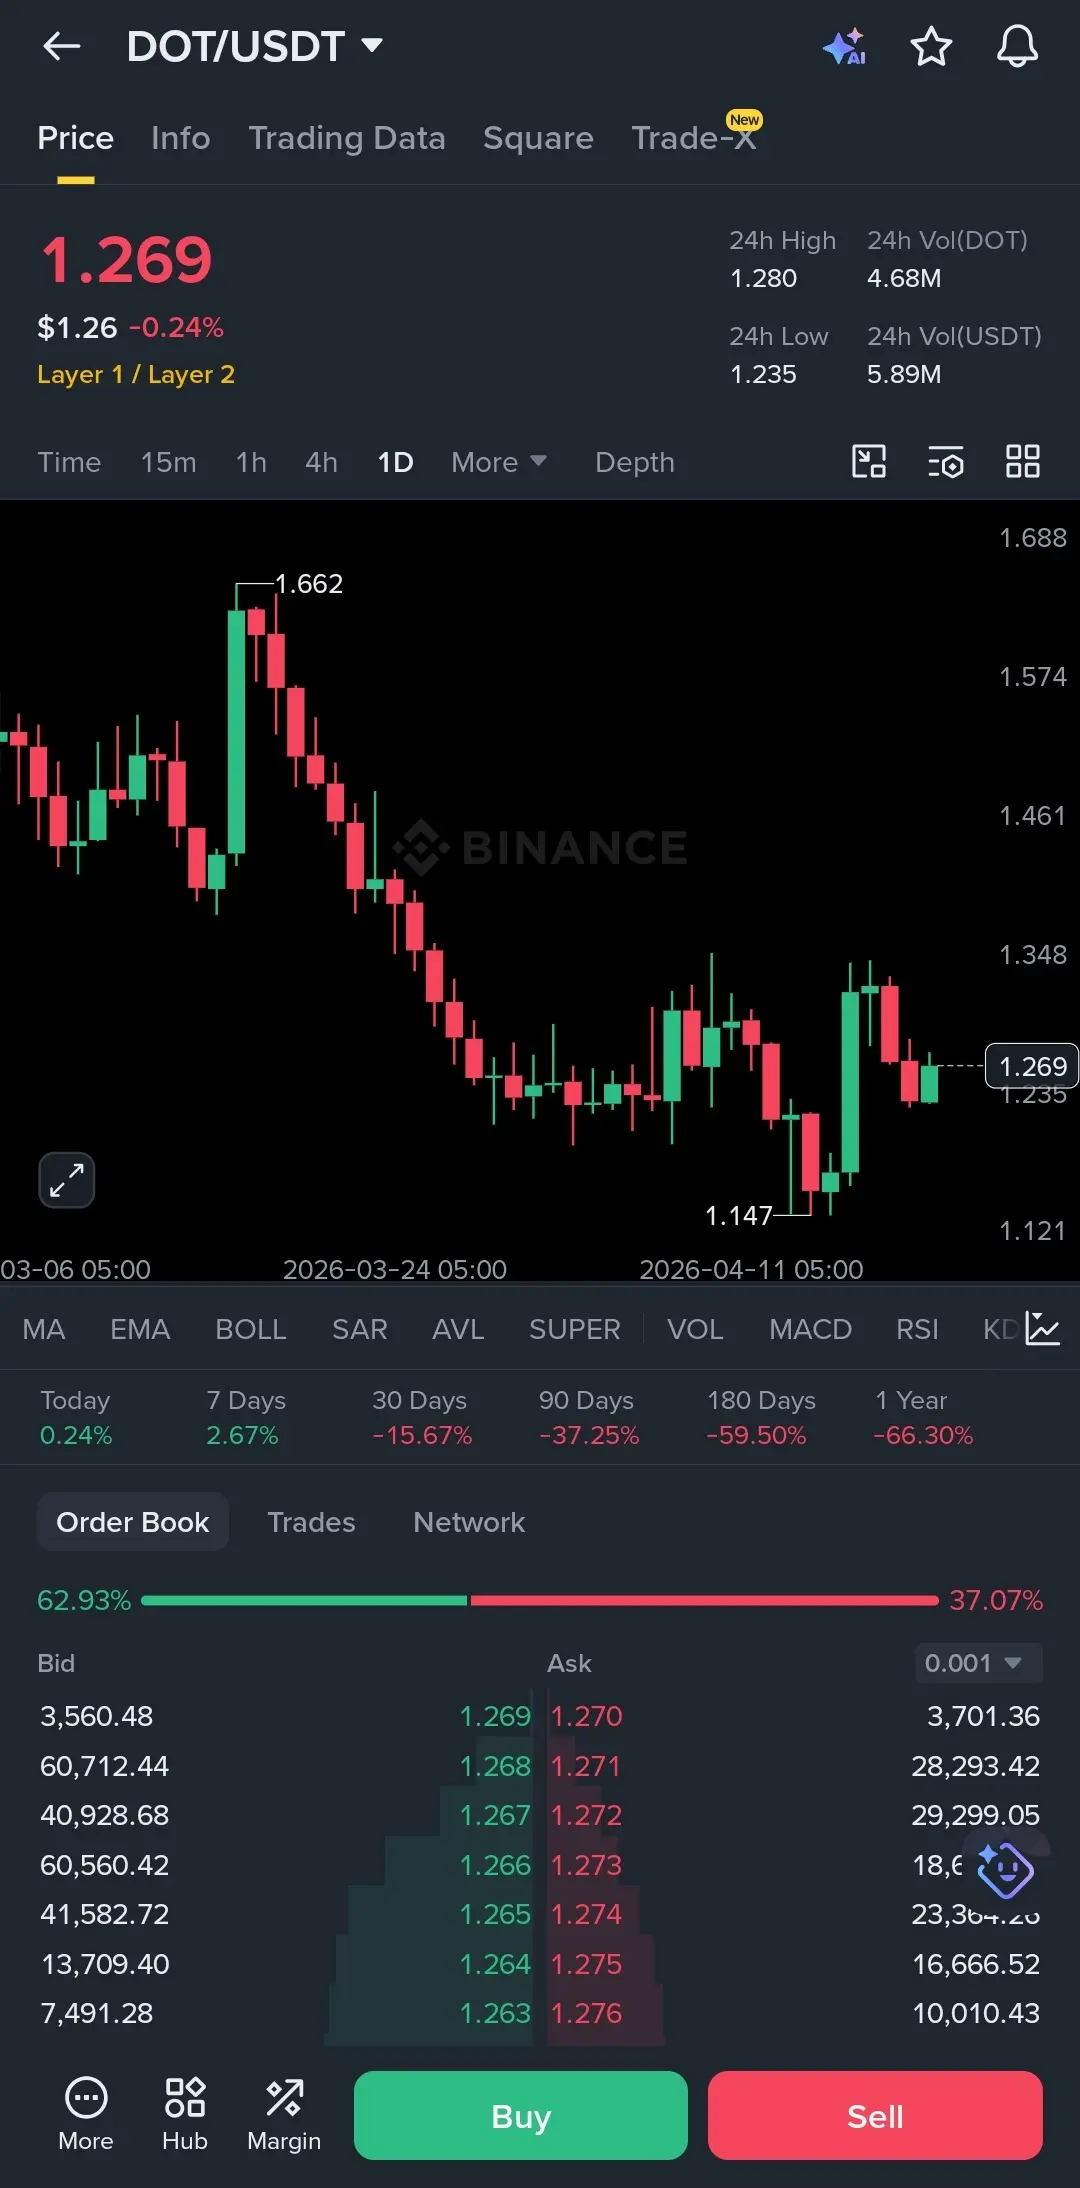Viewport: 1080px width, 2188px height.
Task: Open the Trading Data tab
Action: coord(347,138)
